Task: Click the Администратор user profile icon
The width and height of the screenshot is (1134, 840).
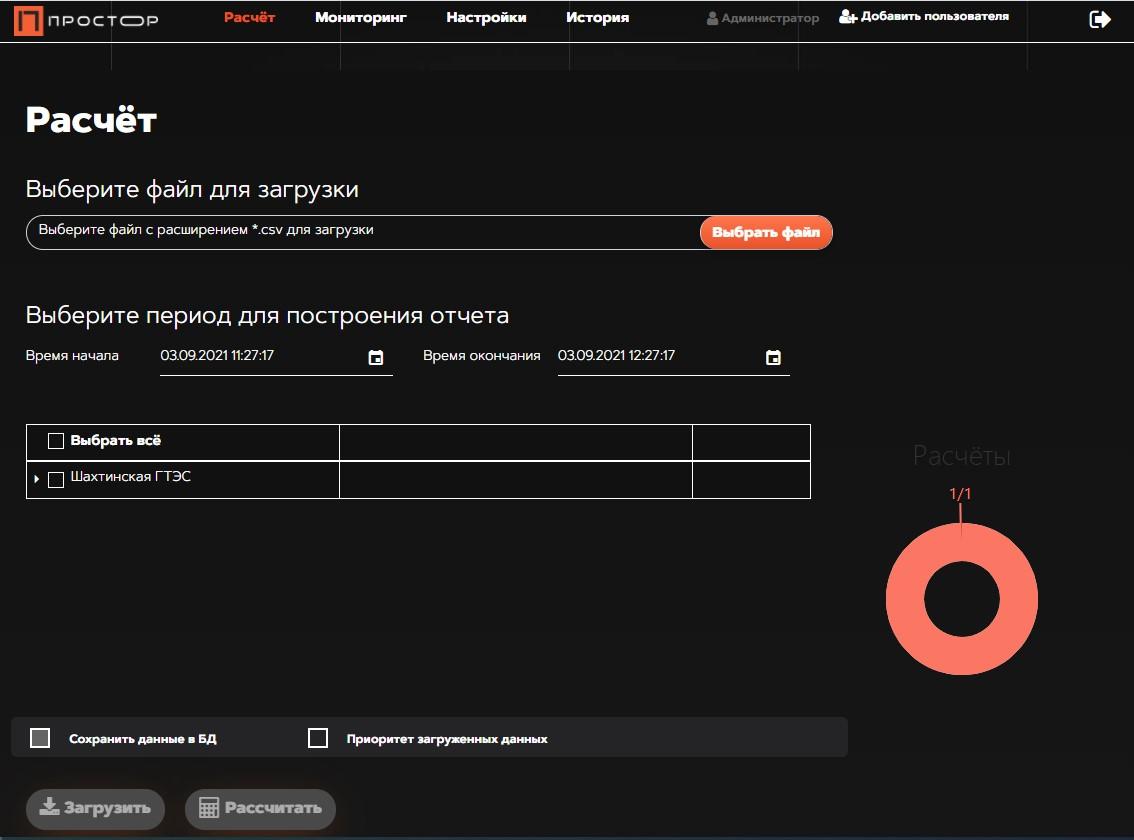Action: click(x=712, y=19)
